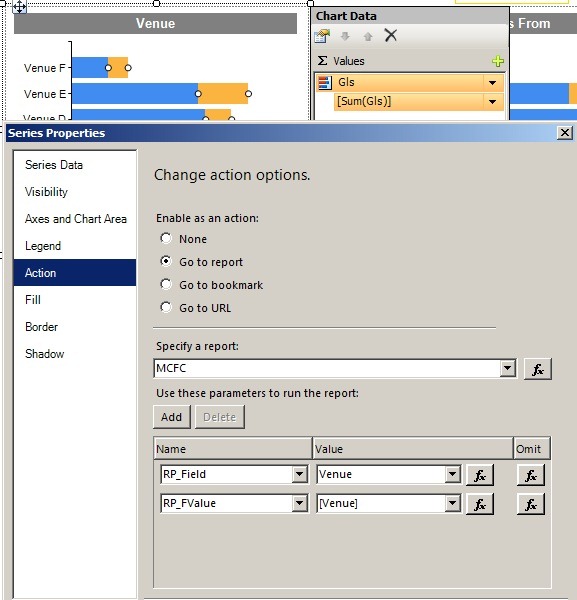Viewport: 577px width, 600px height.
Task: Click the Venue chart title
Action: coord(155,23)
